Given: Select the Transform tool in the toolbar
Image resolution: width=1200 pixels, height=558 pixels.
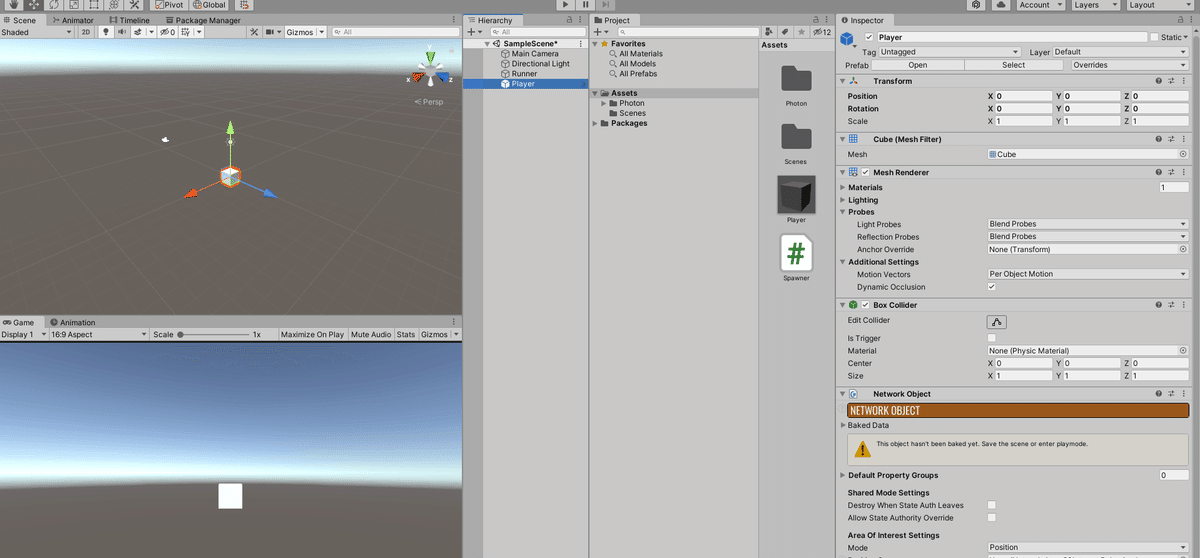Looking at the screenshot, I should (x=113, y=5).
